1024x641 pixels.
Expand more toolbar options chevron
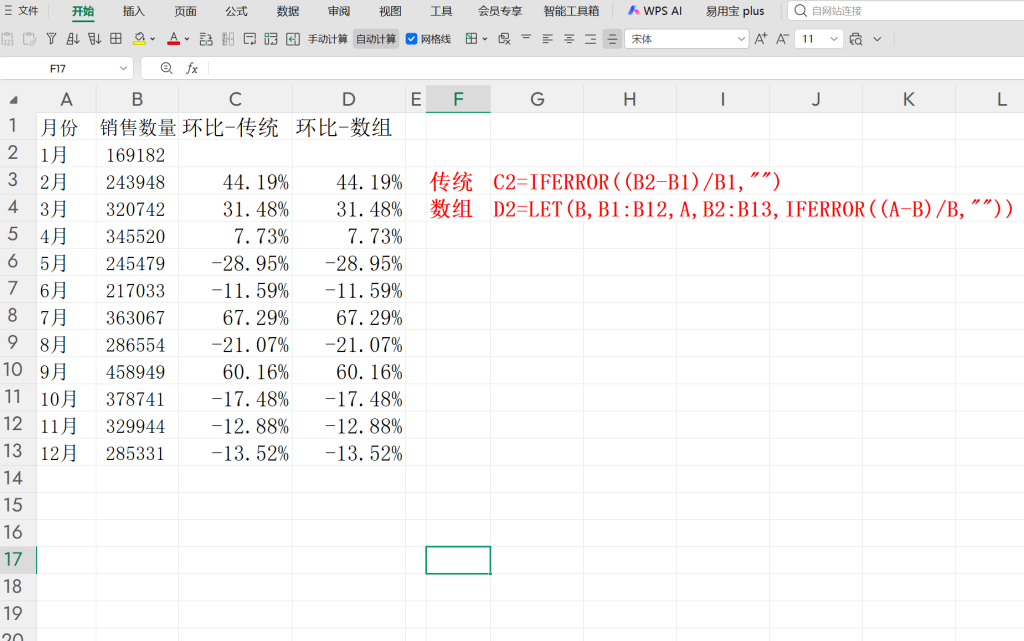(877, 39)
